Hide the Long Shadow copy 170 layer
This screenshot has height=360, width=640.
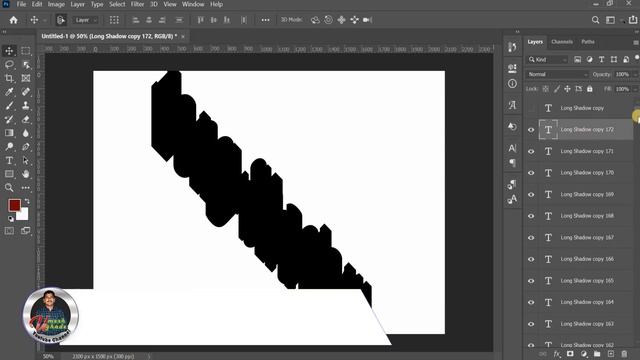point(531,173)
